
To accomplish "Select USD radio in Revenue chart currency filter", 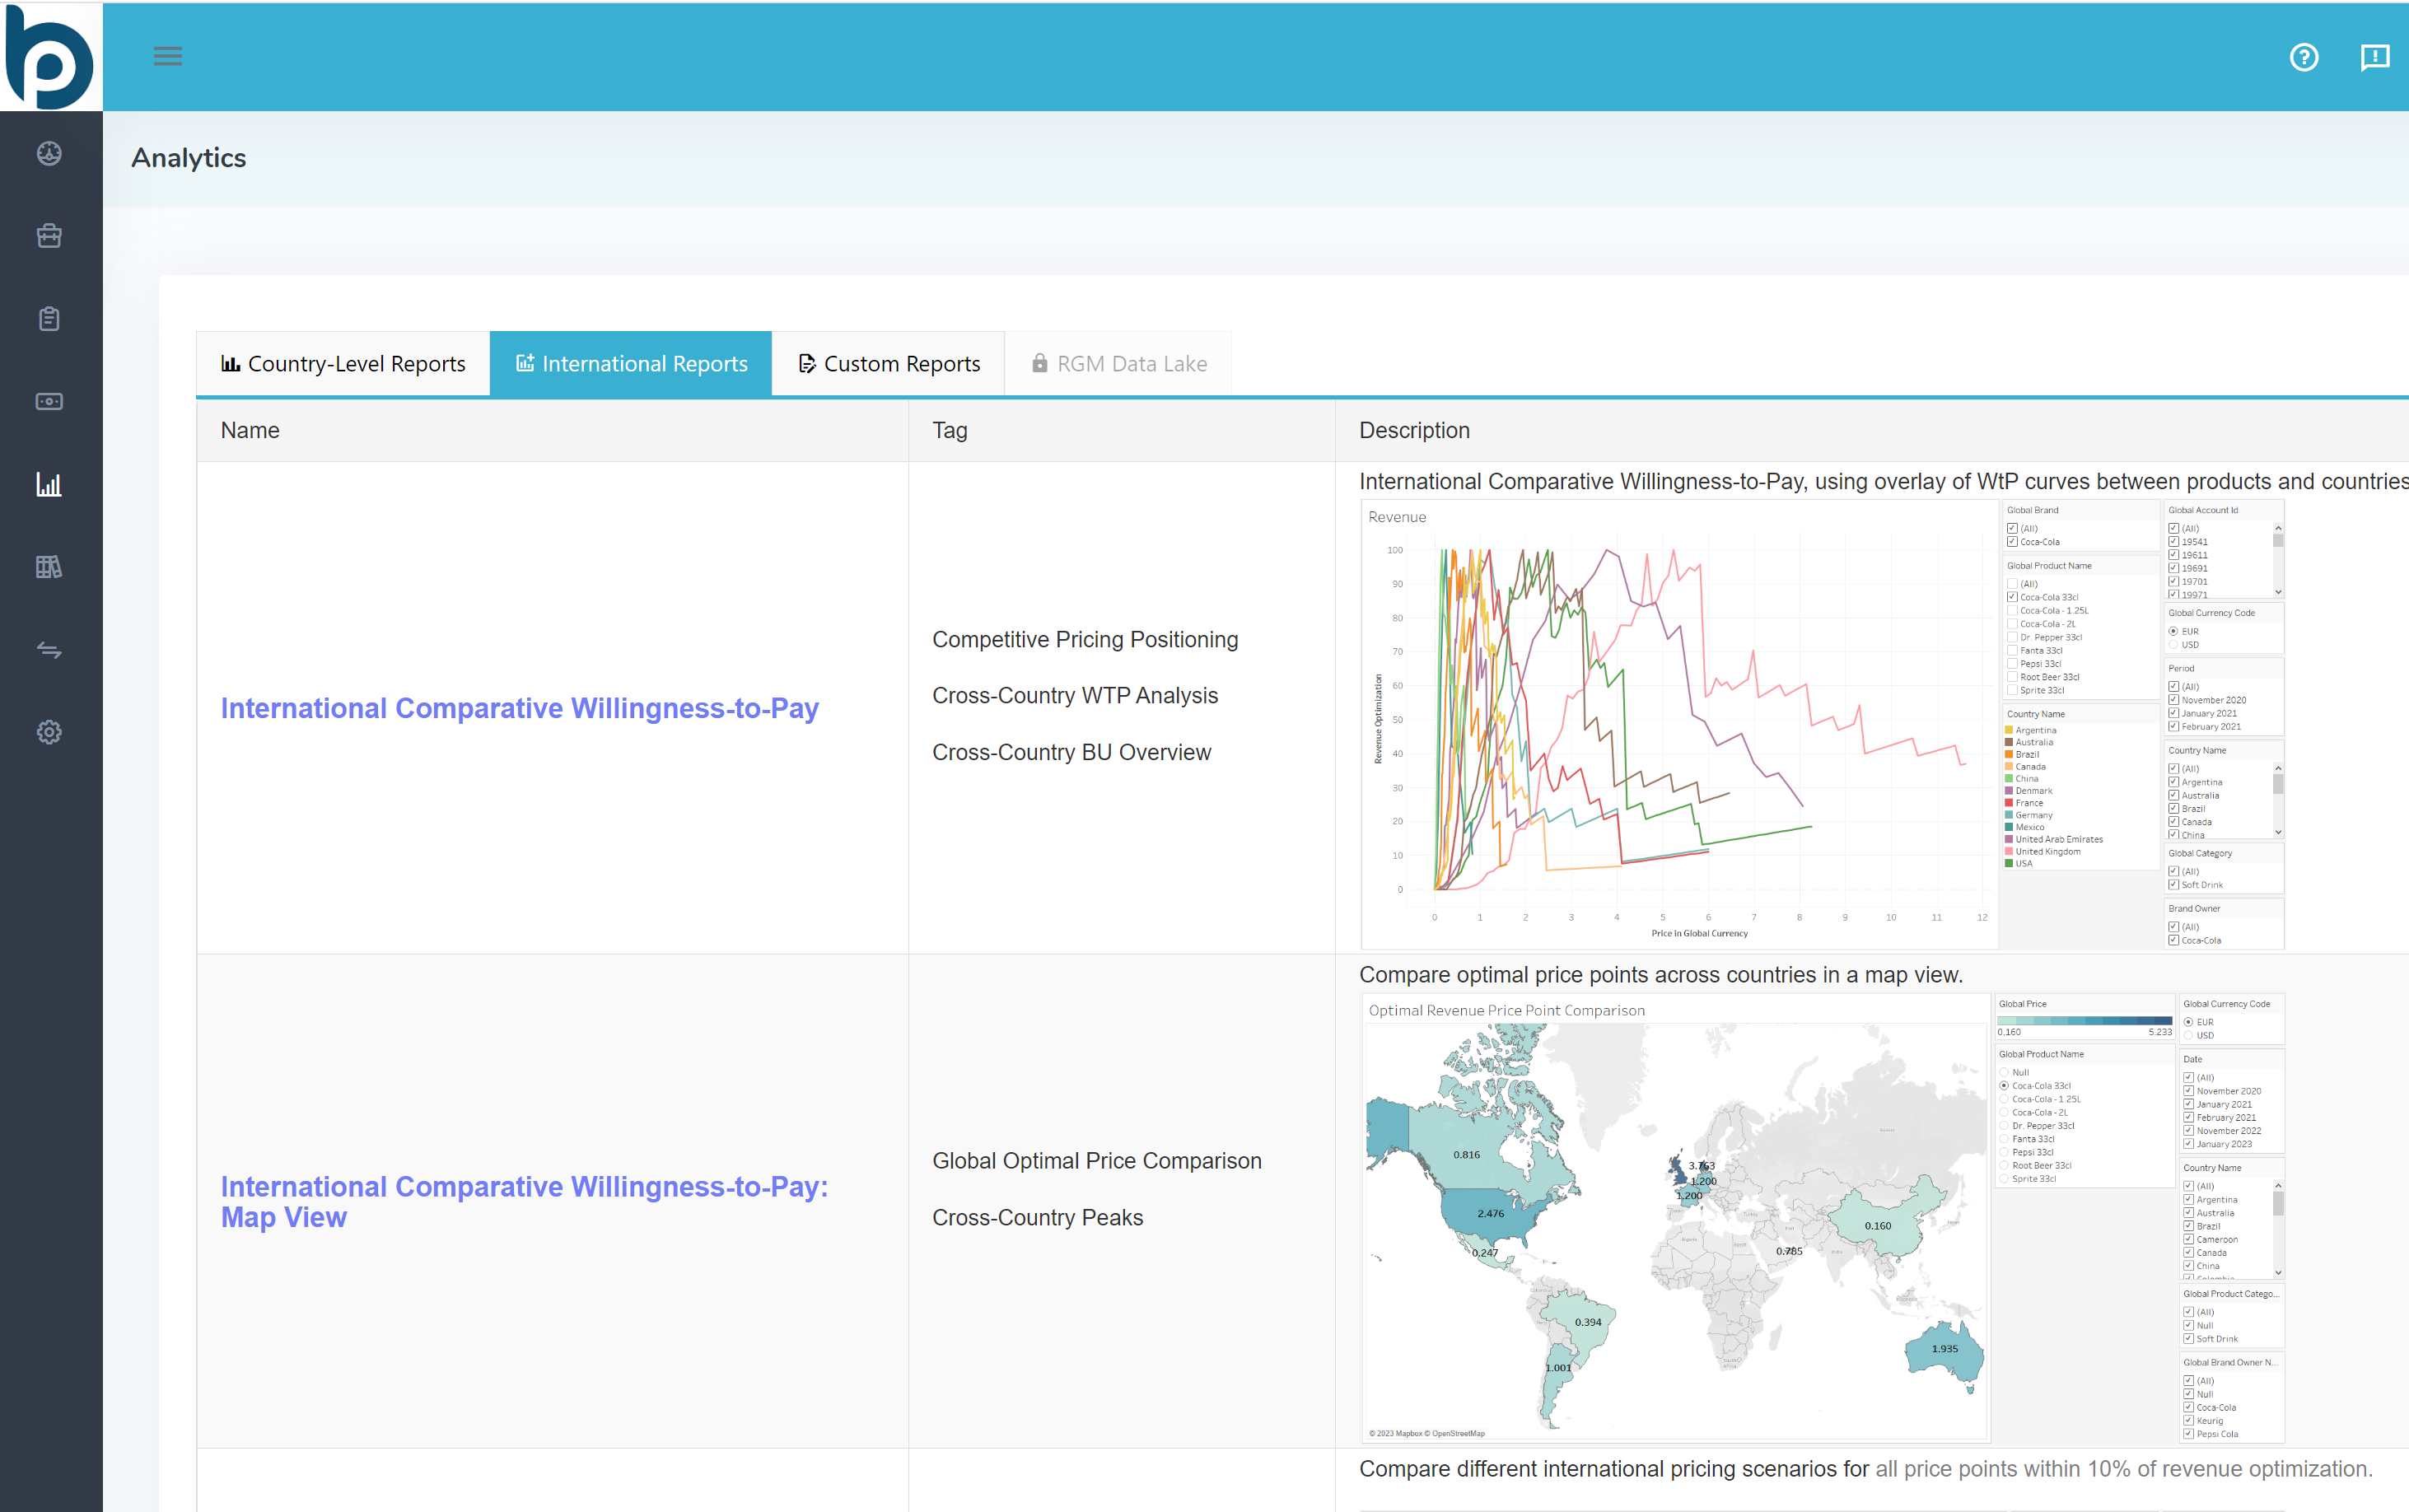I will [2173, 645].
